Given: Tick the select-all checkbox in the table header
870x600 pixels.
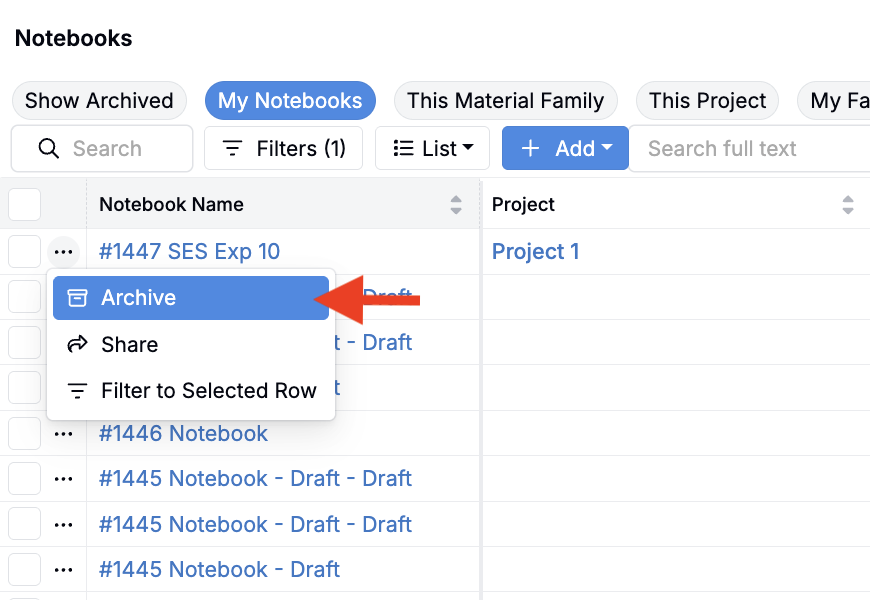Looking at the screenshot, I should 24,205.
